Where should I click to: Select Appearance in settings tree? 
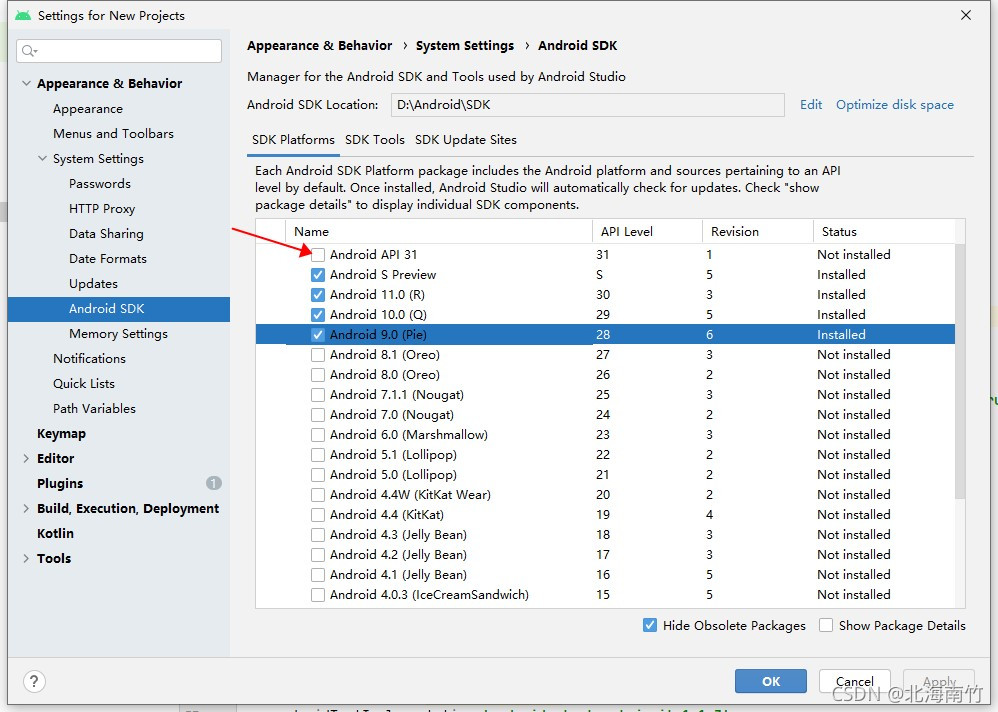(88, 109)
